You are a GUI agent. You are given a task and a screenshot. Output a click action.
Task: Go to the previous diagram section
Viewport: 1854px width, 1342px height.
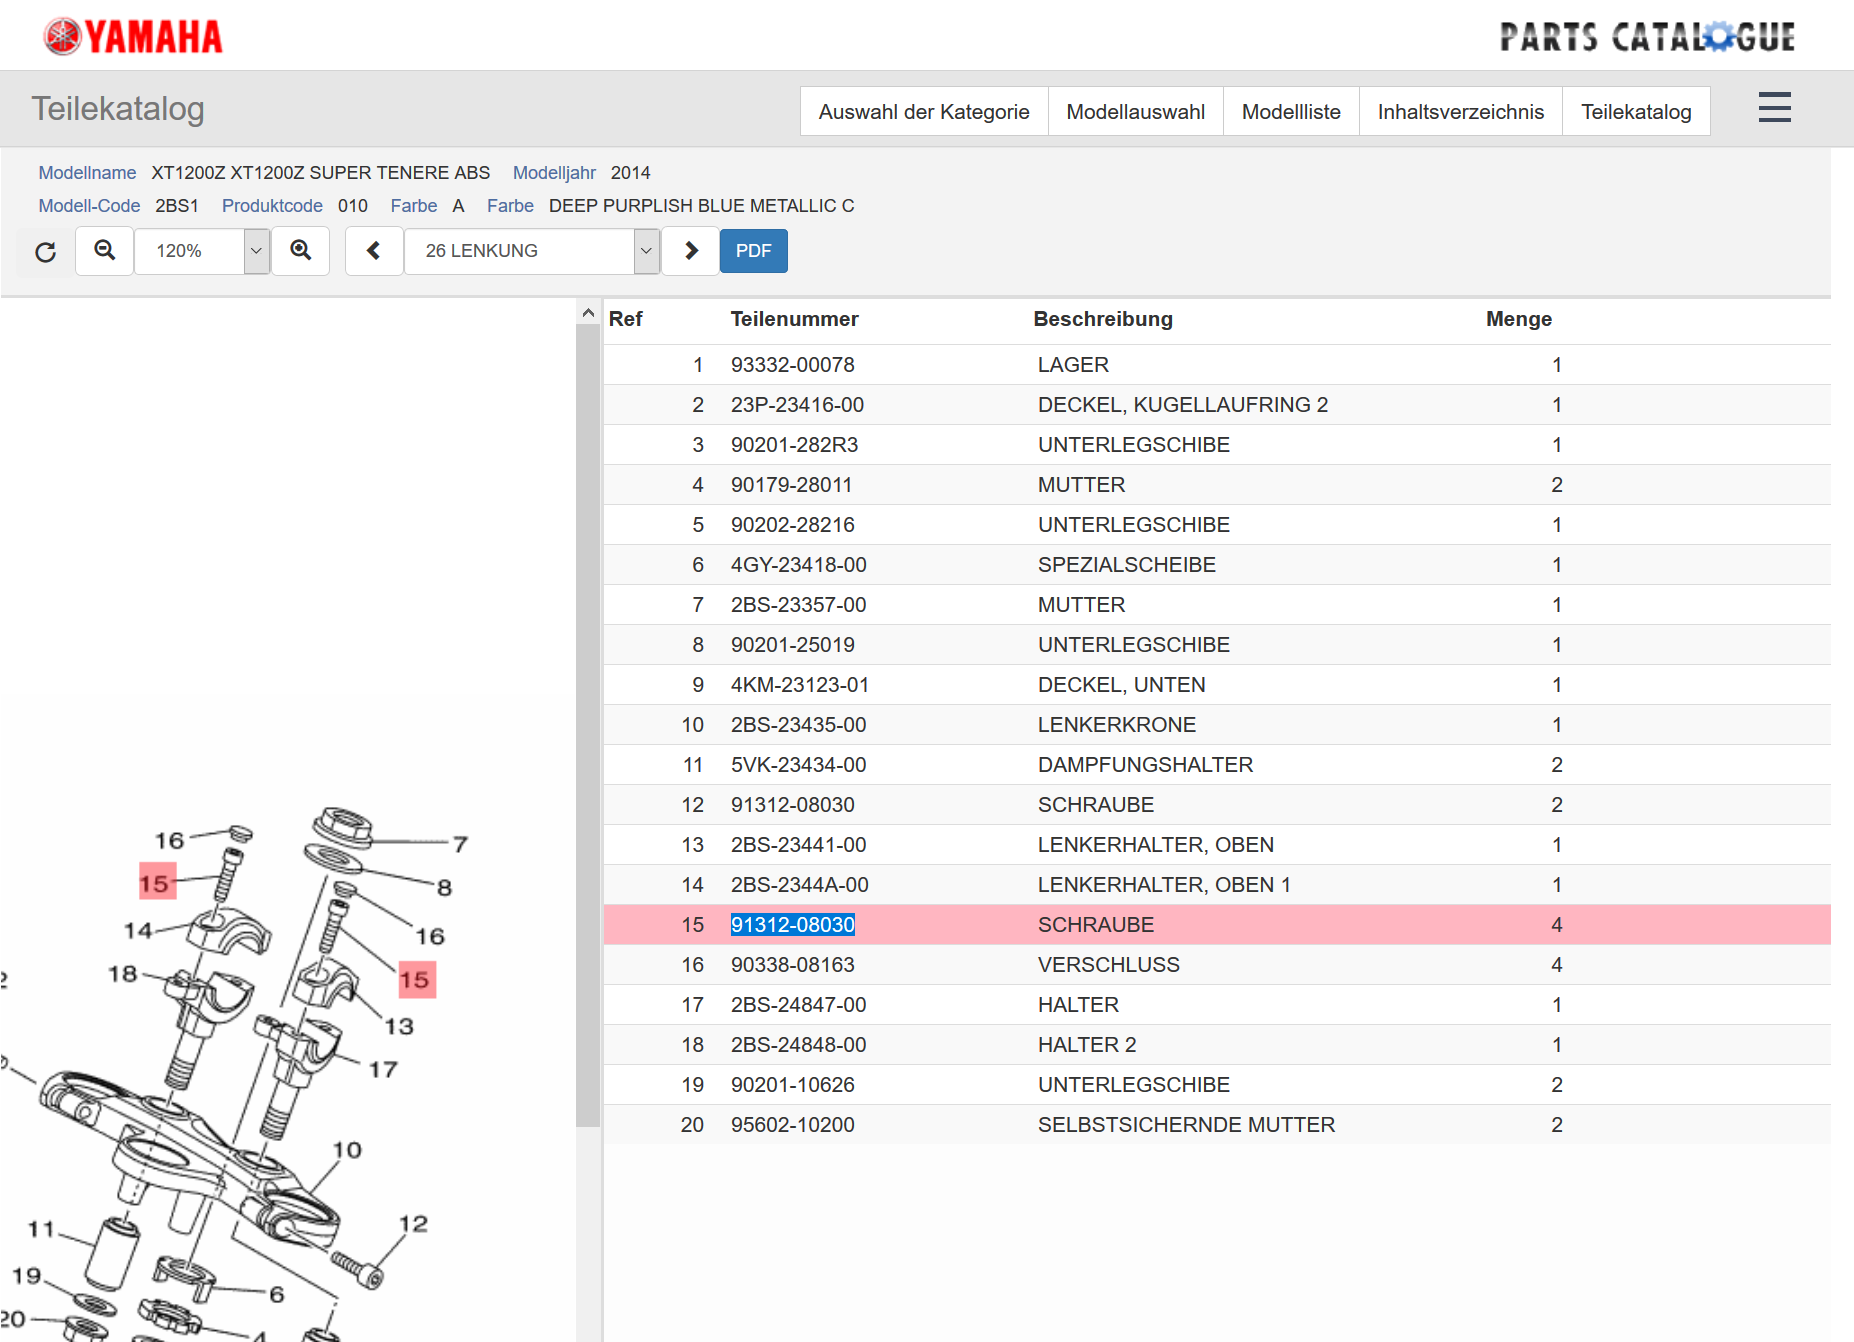click(x=374, y=251)
